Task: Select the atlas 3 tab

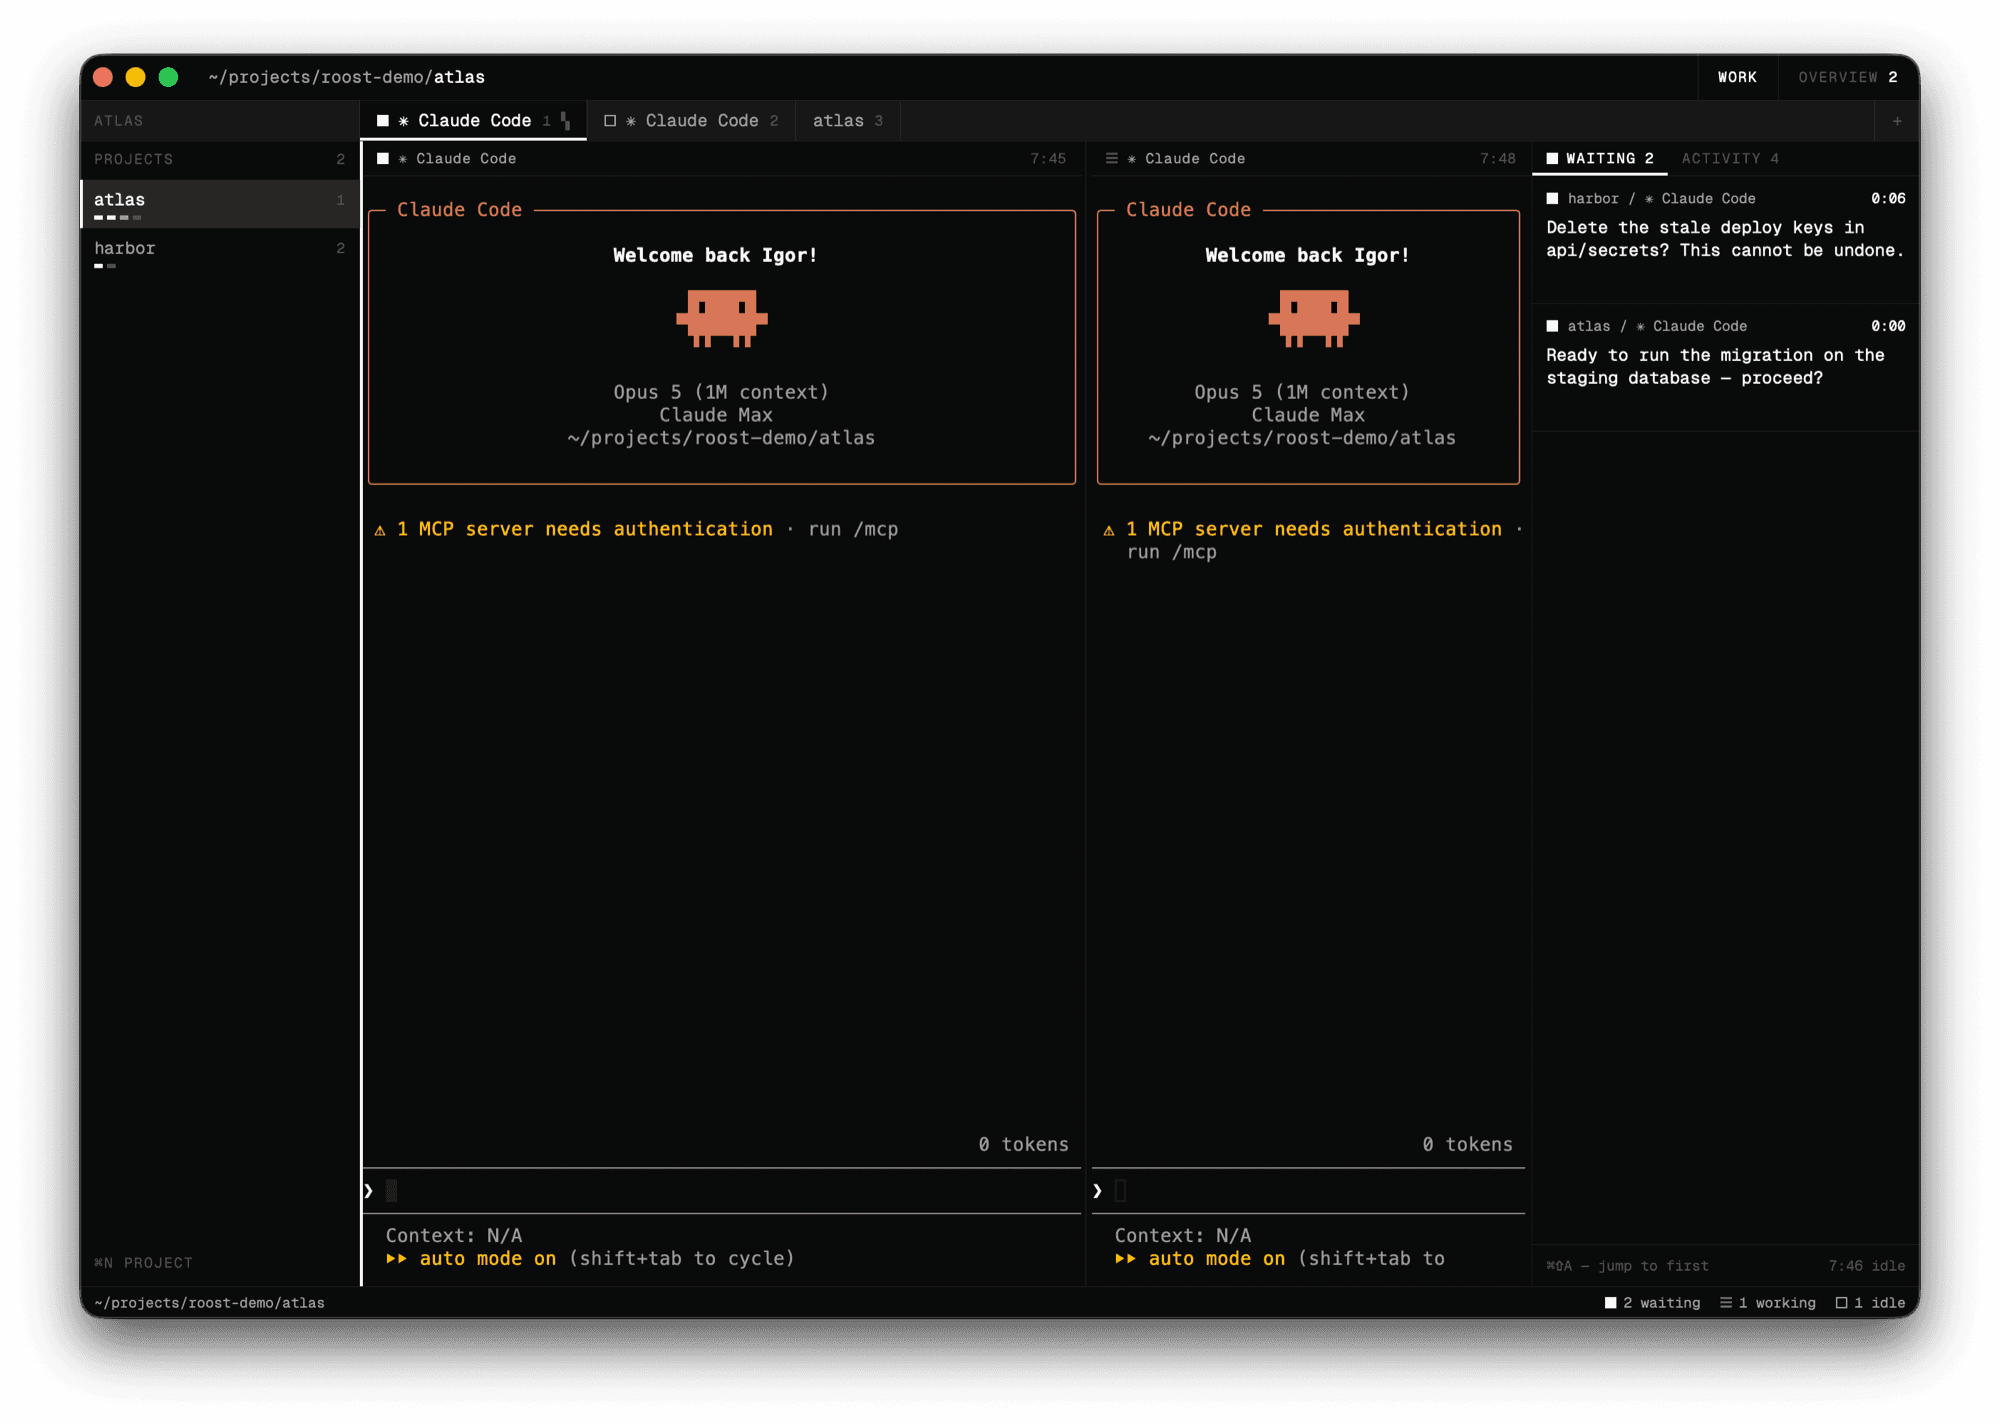Action: [847, 121]
